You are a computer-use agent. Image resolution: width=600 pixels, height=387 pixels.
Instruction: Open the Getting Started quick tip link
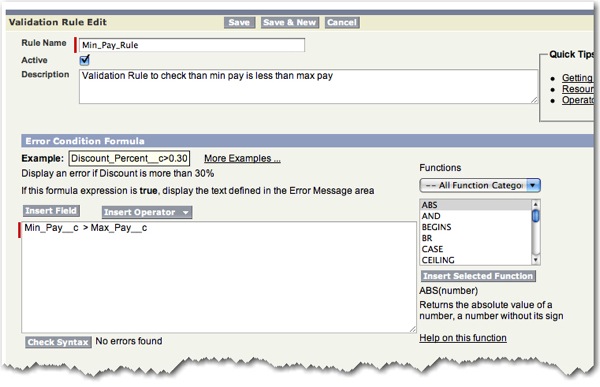[x=577, y=78]
